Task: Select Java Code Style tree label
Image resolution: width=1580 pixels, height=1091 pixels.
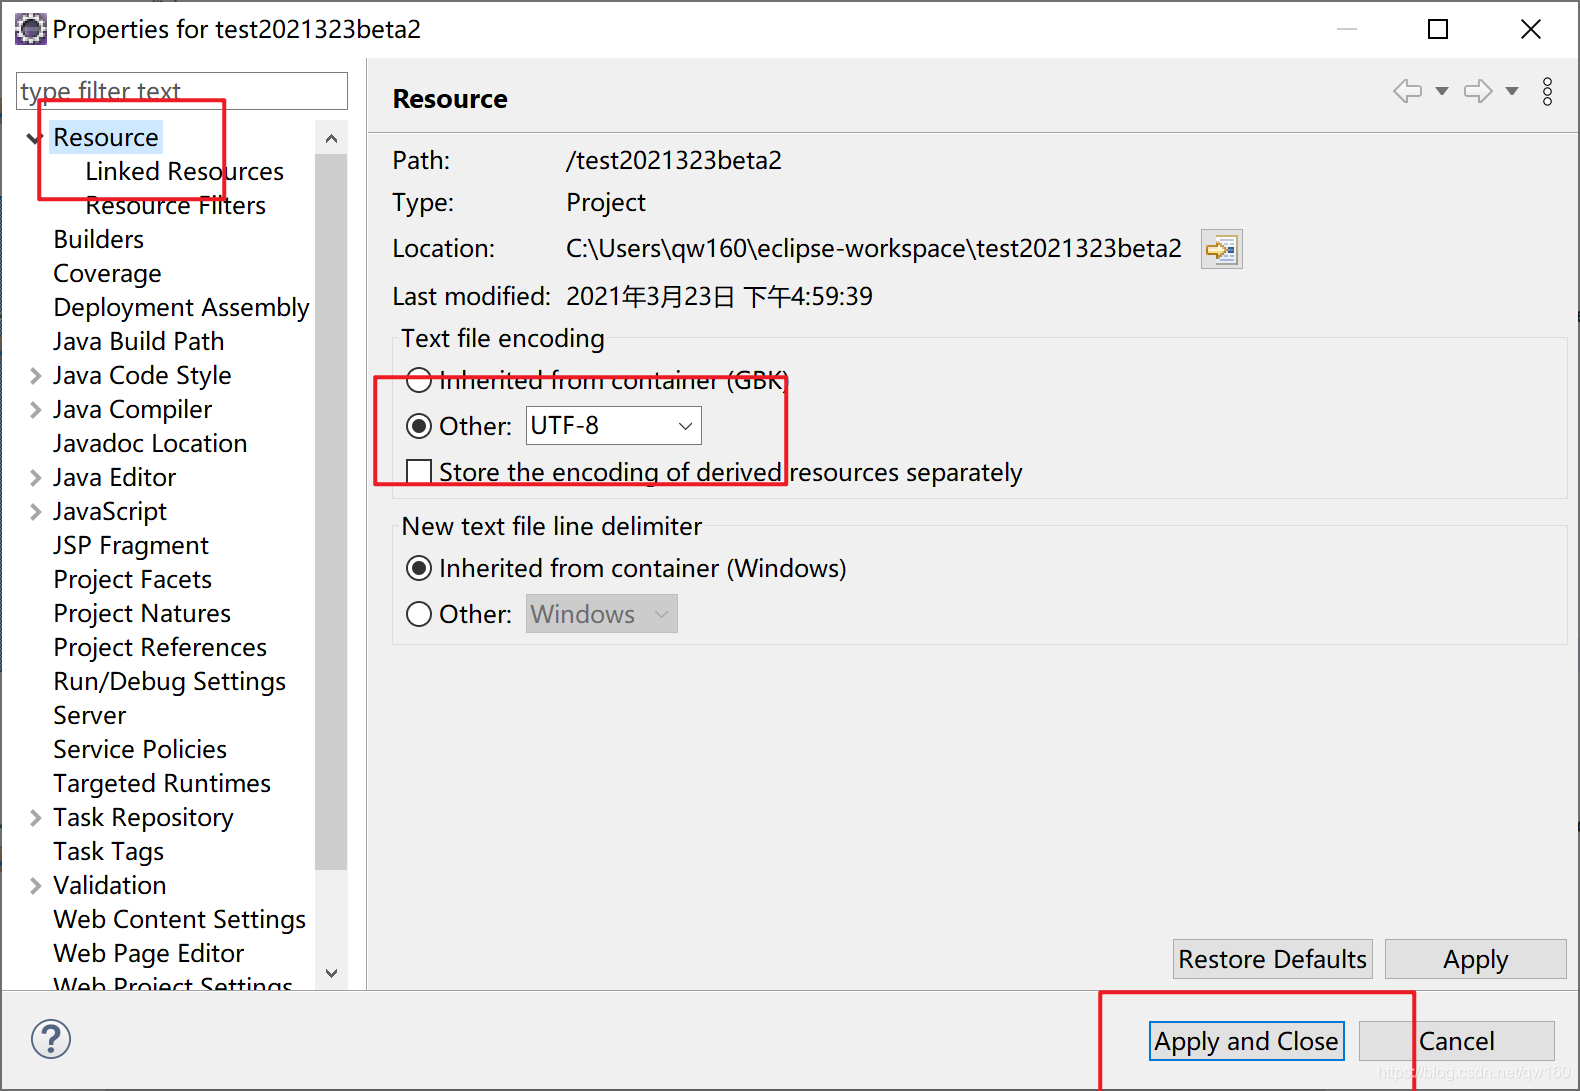Action: click(x=142, y=375)
